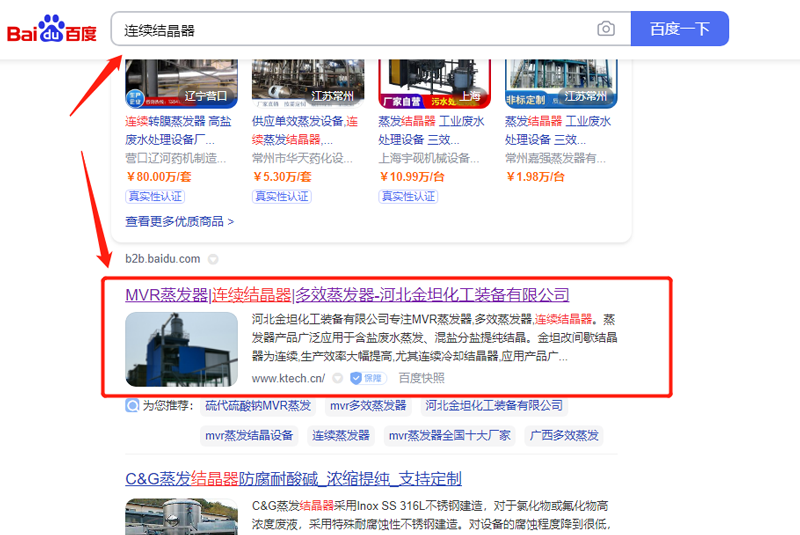This screenshot has width=800, height=535.
Task: Open 查看更多优质商品 link
Action: coord(179,221)
